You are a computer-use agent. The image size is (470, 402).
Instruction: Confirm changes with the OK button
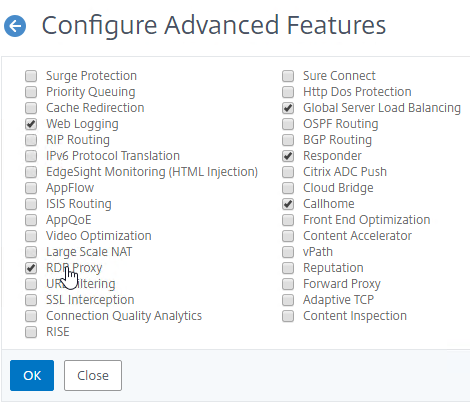[32, 375]
